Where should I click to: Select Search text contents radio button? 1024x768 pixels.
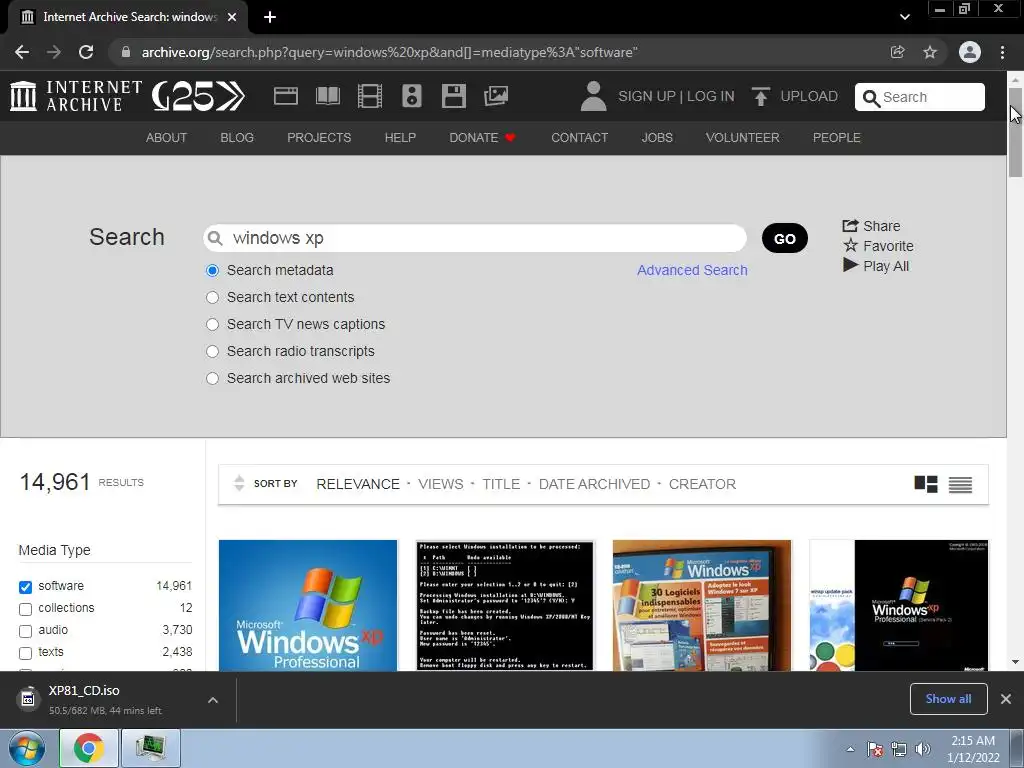pyautogui.click(x=212, y=297)
